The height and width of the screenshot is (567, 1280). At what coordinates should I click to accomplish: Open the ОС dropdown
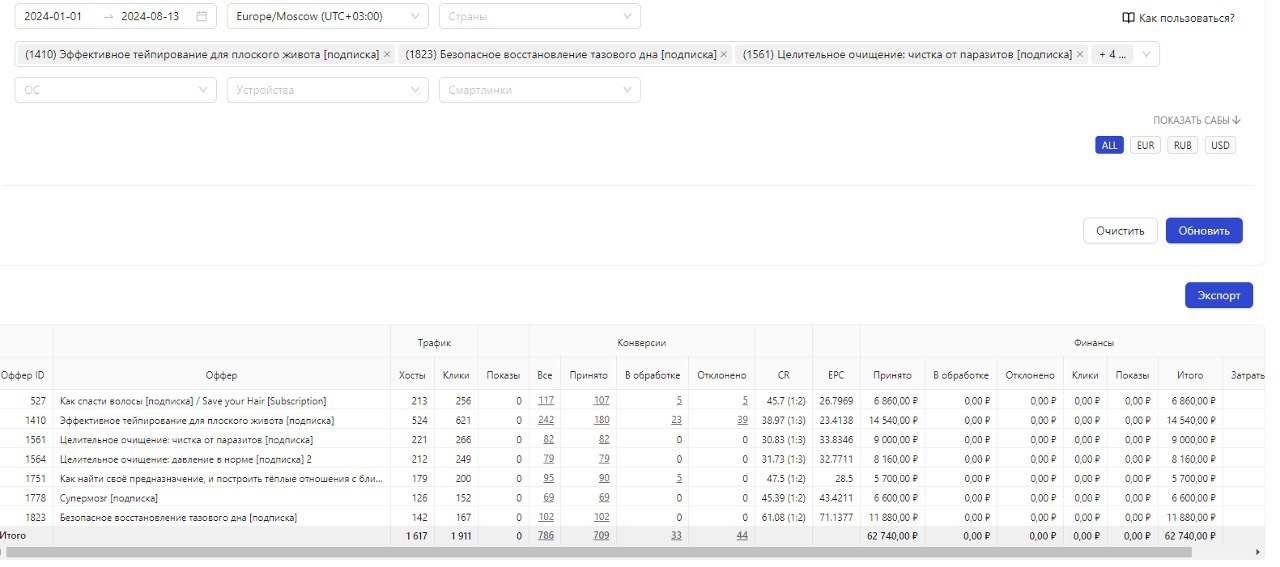pyautogui.click(x=116, y=90)
